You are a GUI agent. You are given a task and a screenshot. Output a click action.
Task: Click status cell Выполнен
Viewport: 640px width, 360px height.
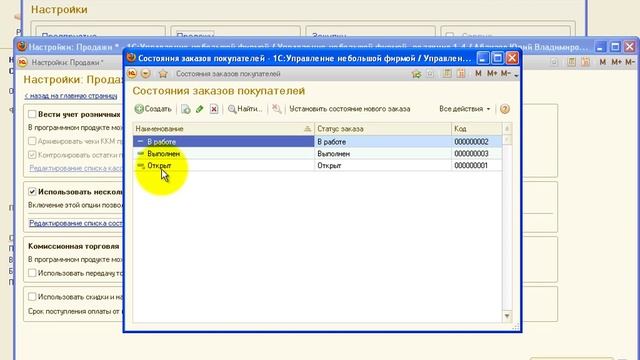click(382, 153)
